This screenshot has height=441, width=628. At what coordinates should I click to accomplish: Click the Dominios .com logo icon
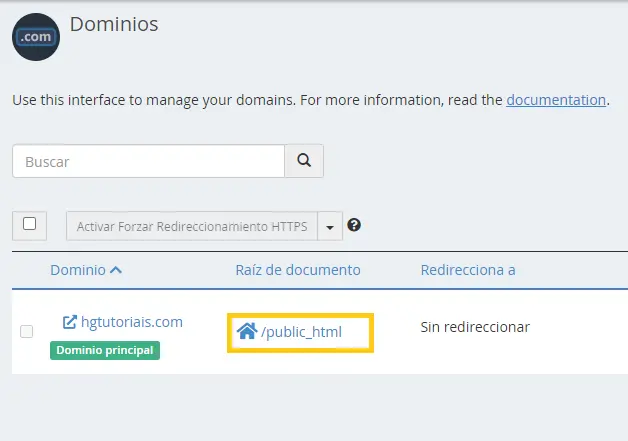pos(36,37)
